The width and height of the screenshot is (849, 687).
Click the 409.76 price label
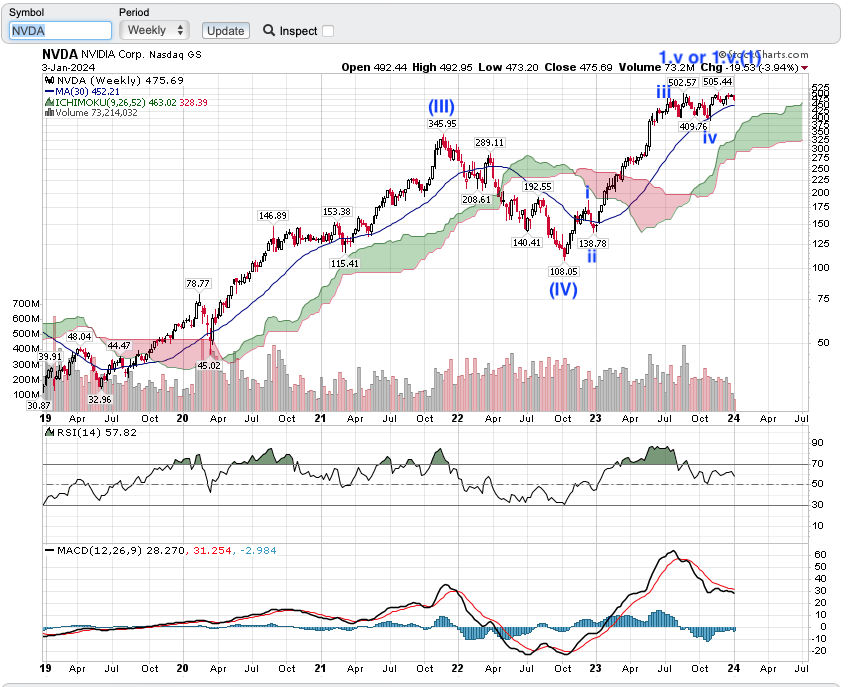pyautogui.click(x=694, y=126)
